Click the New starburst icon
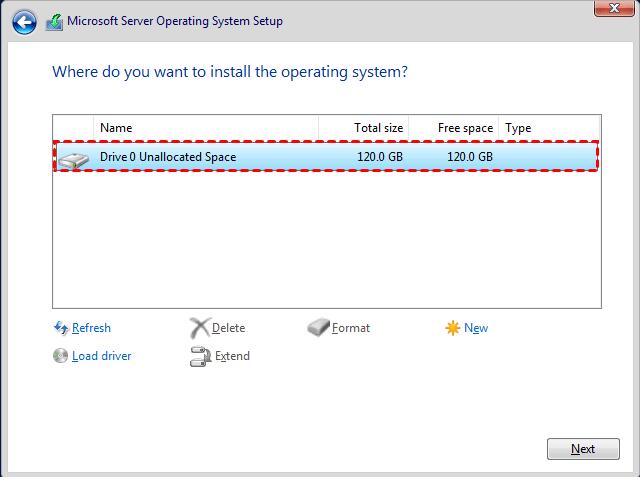The image size is (640, 477). coord(453,328)
